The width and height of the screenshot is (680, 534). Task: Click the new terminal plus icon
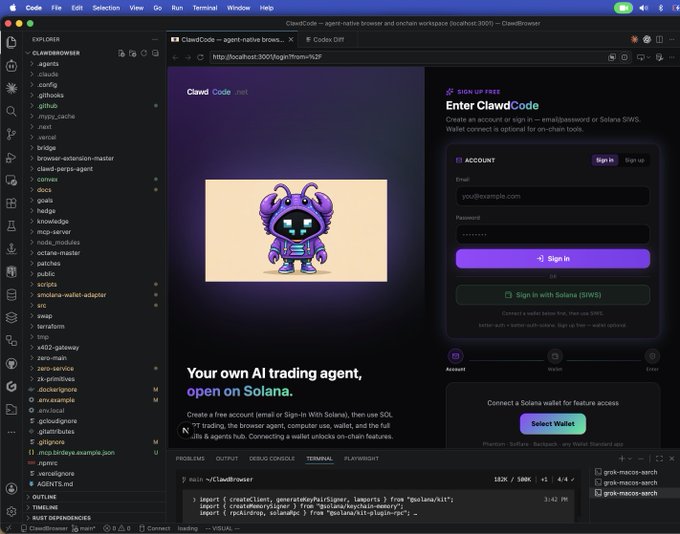pyautogui.click(x=622, y=459)
